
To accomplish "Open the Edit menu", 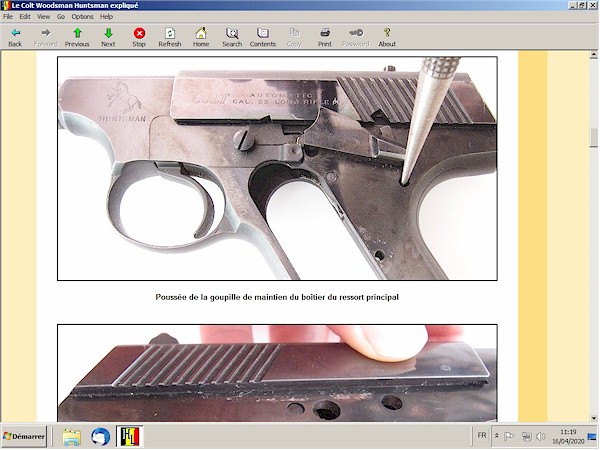I will [x=25, y=16].
